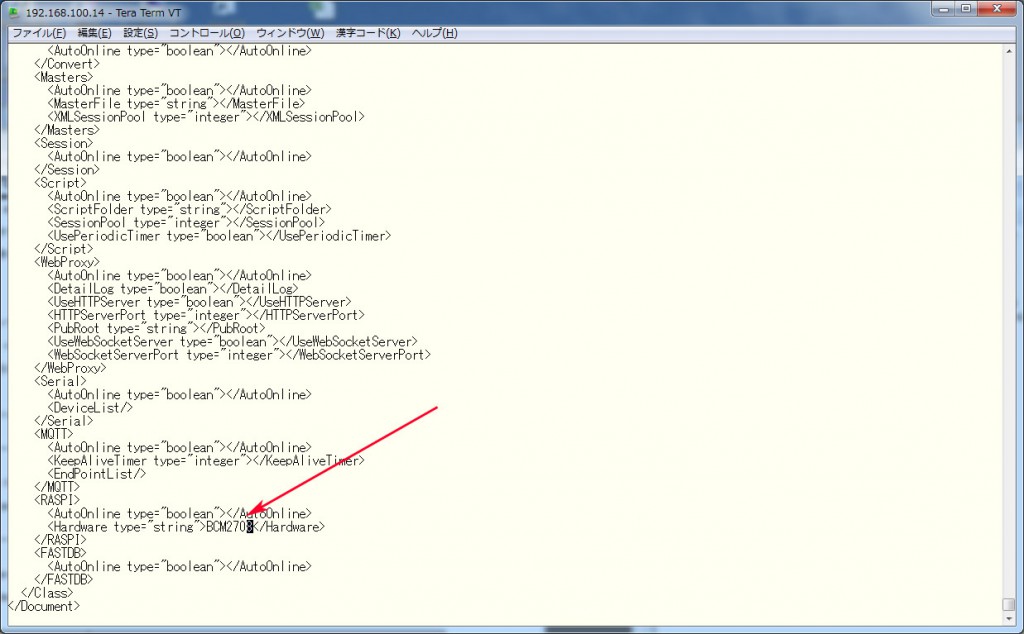The width and height of the screenshot is (1024, 634).
Task: Click the <DeviceList/> line
Action: 90,408
